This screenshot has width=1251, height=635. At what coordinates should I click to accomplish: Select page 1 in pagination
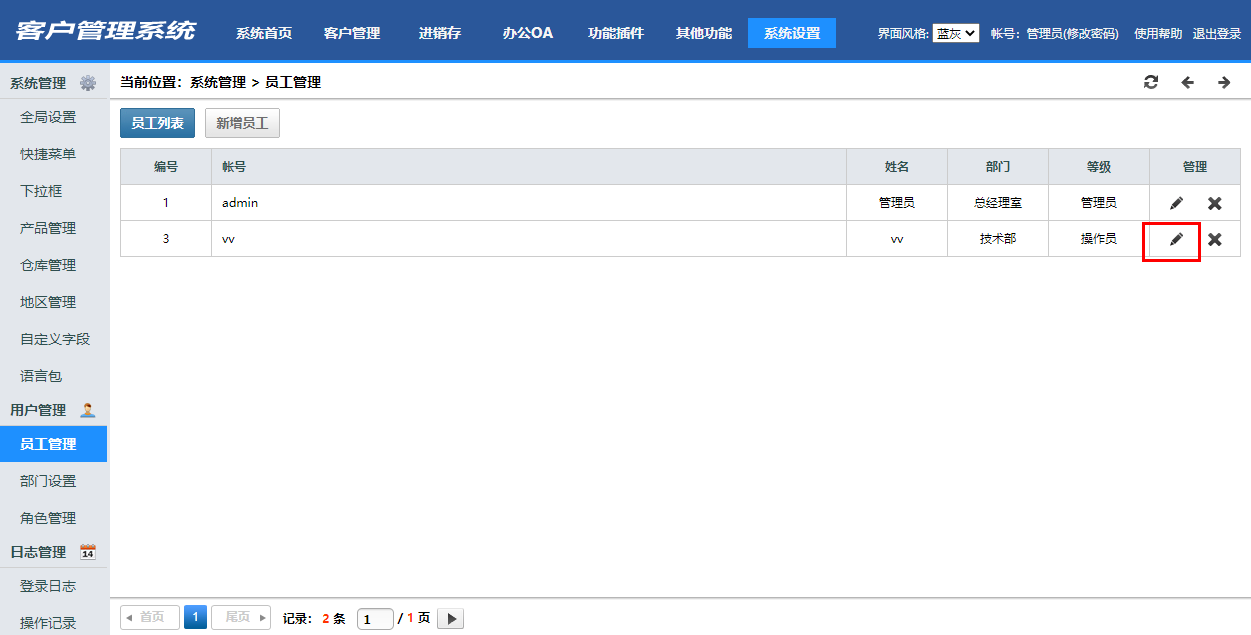(x=195, y=617)
